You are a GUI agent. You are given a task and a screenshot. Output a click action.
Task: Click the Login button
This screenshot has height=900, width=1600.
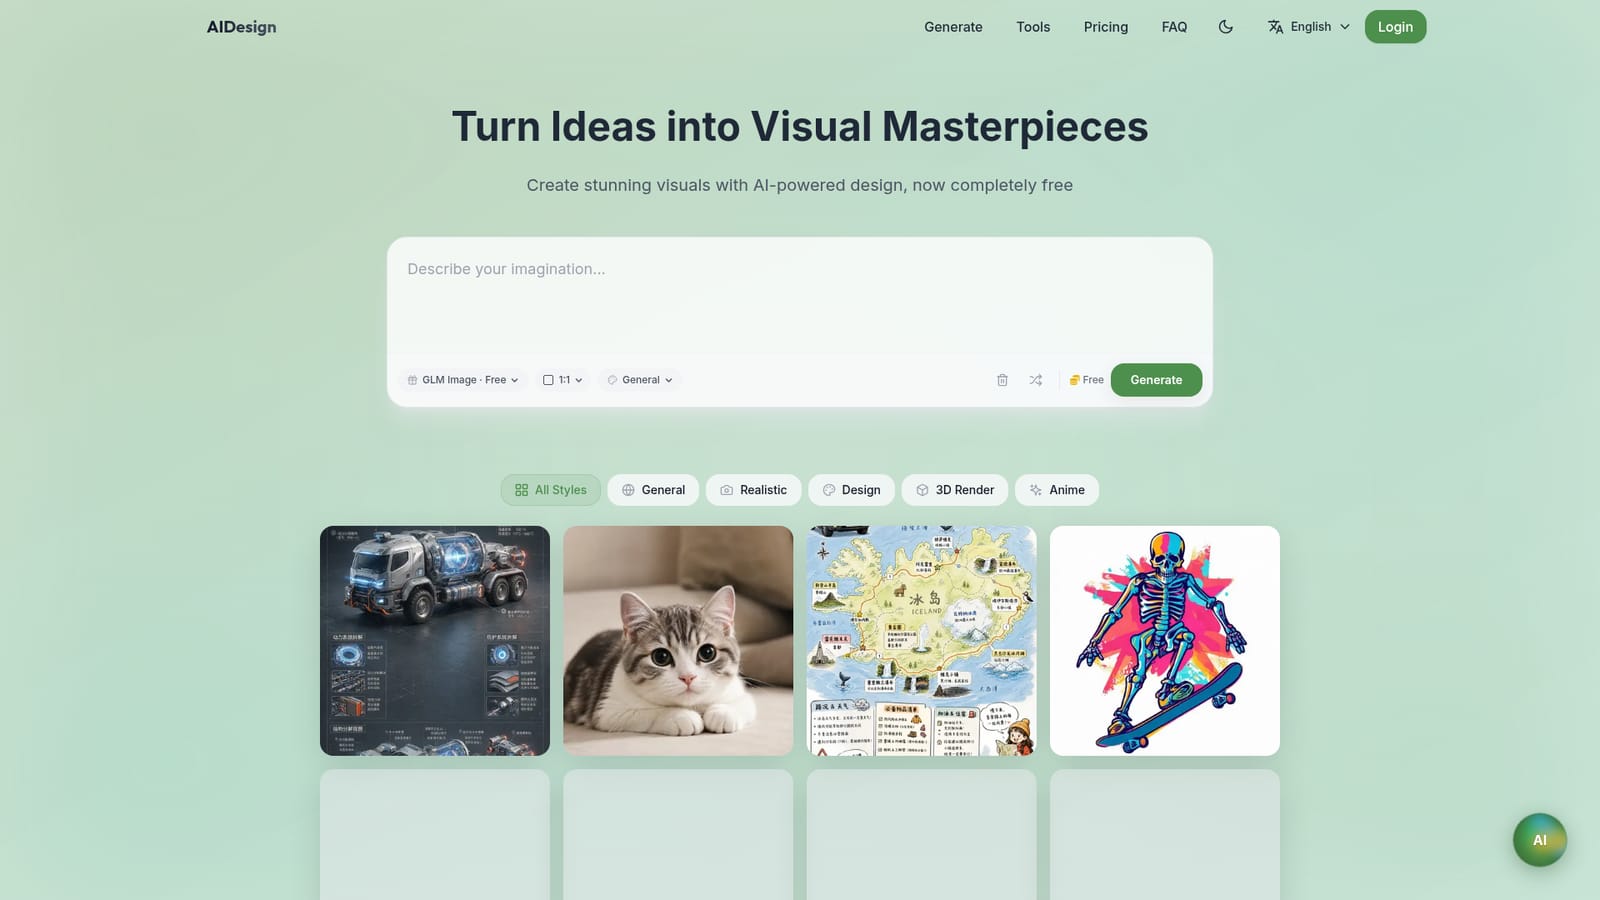point(1395,27)
